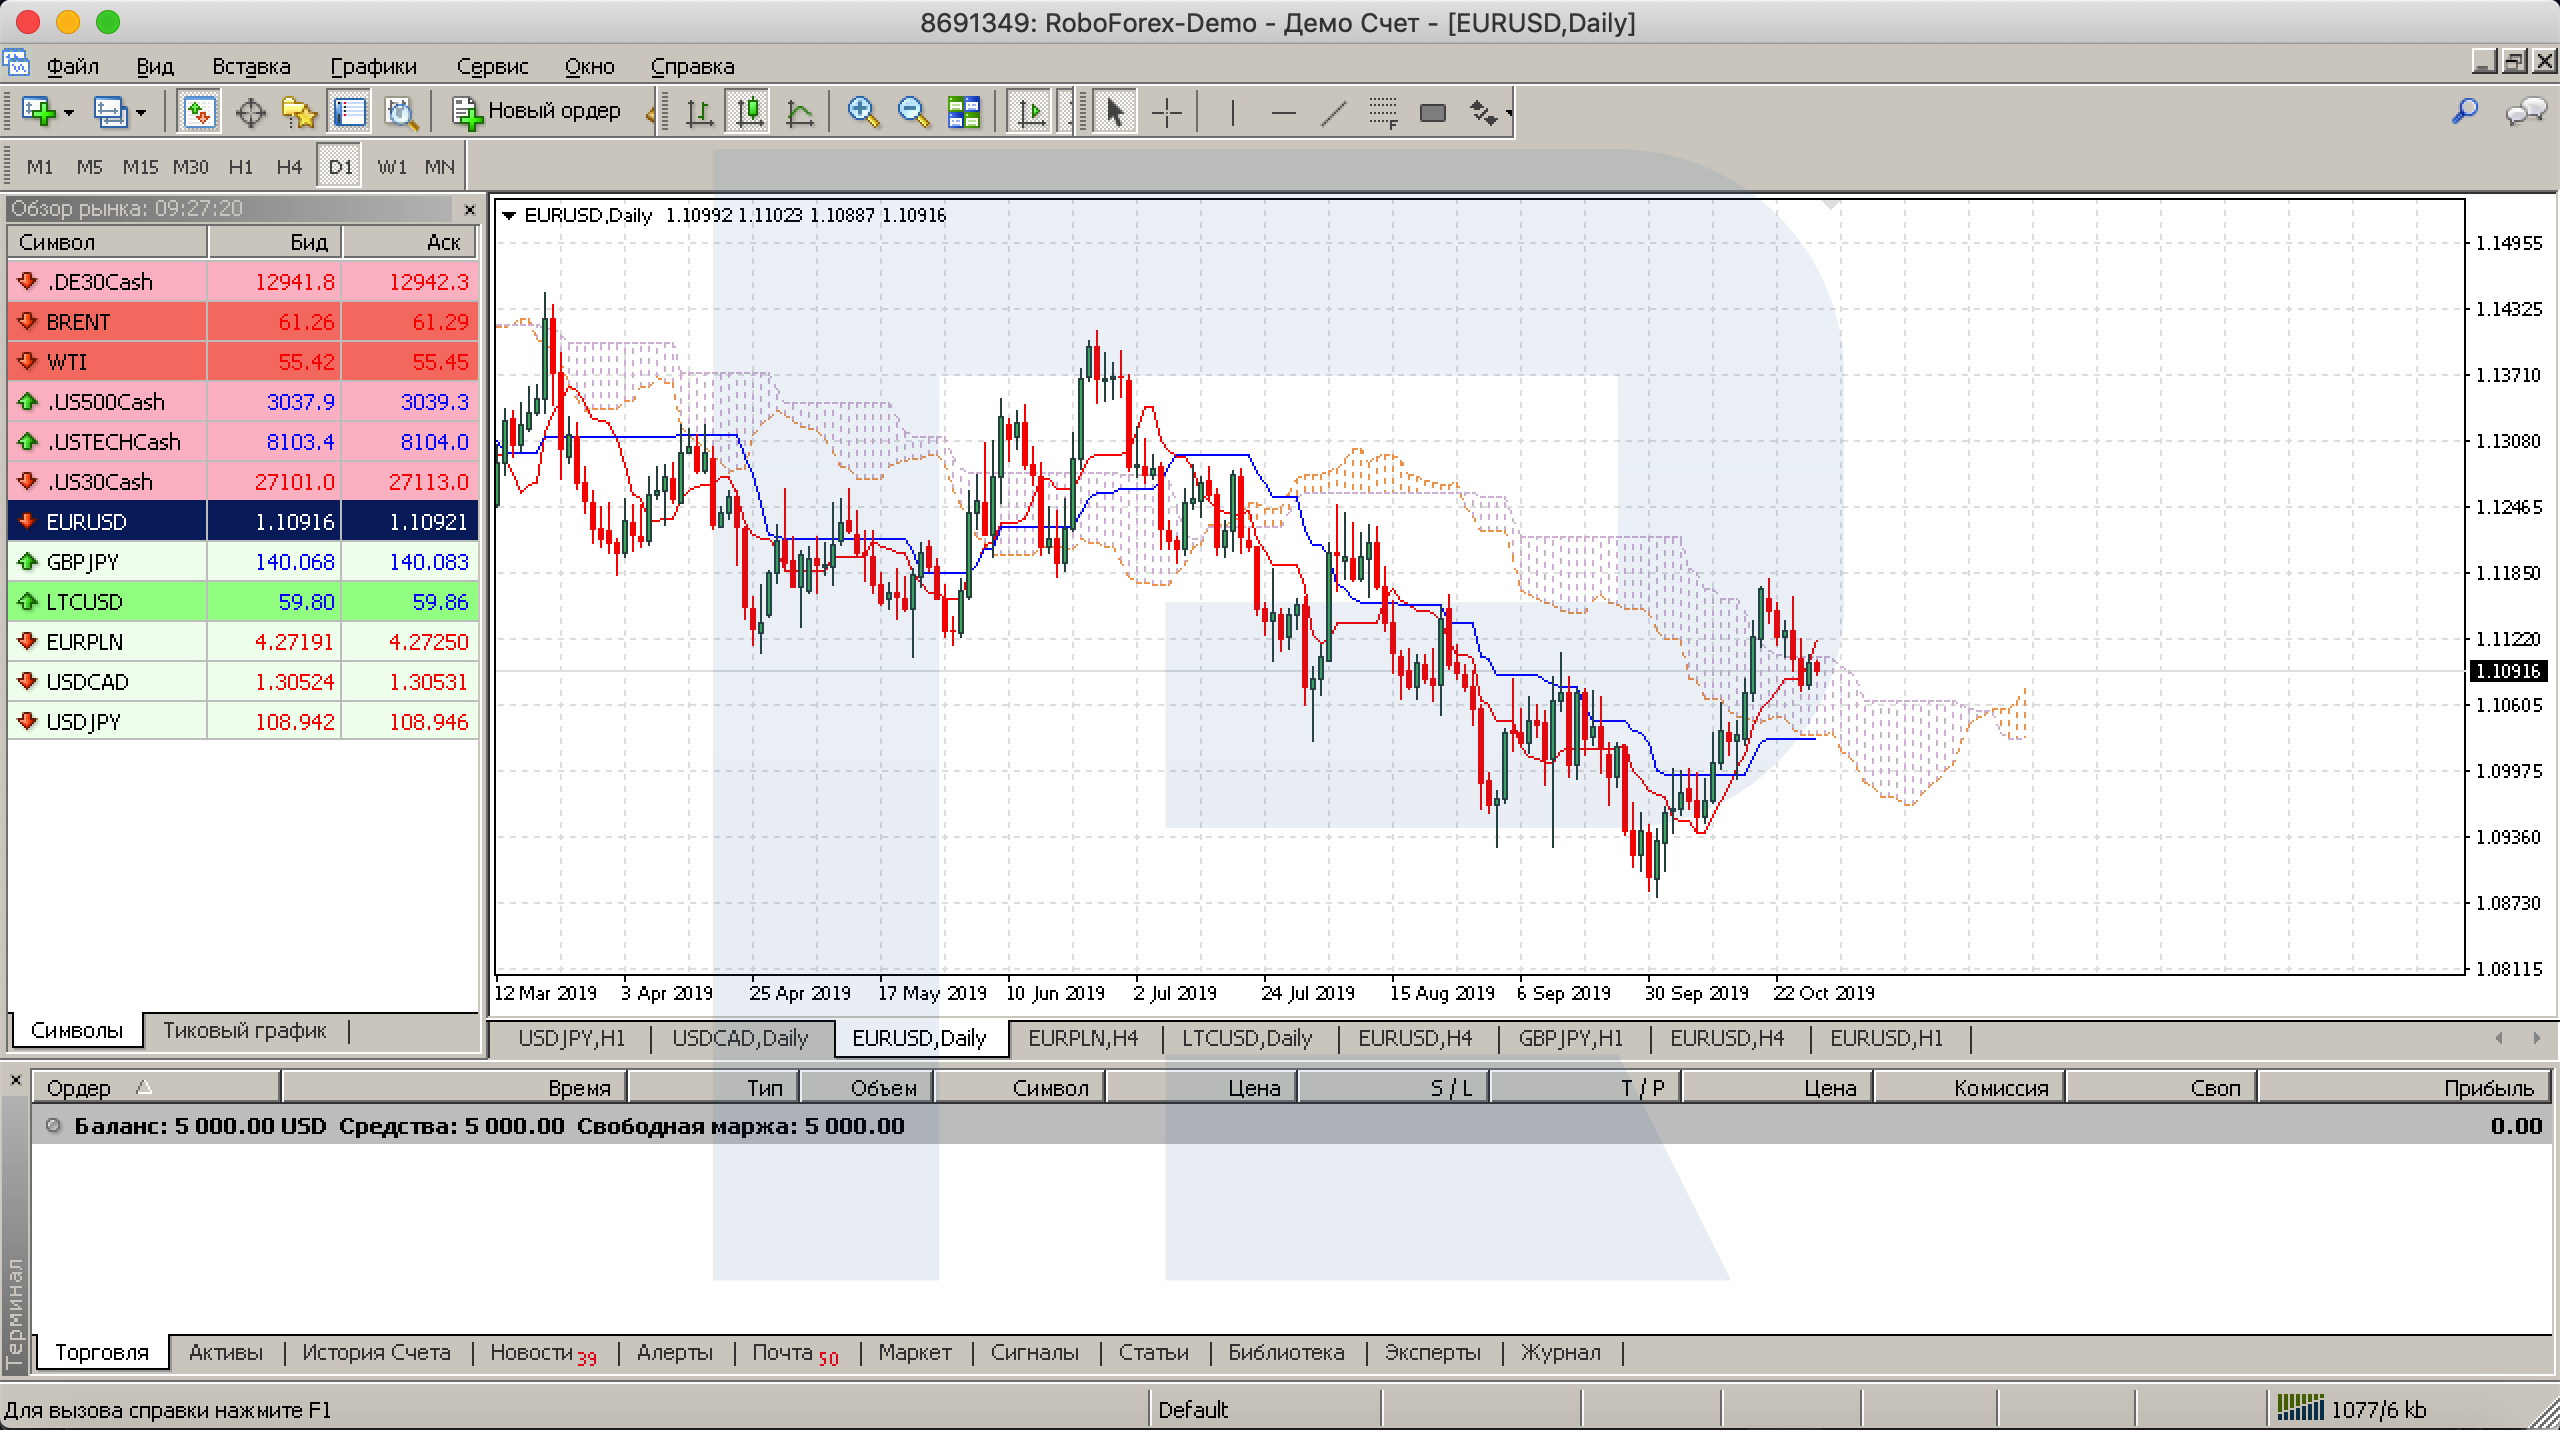Screen dimensions: 2560x1430
Task: Switch to the line chart icon
Action: tap(800, 112)
